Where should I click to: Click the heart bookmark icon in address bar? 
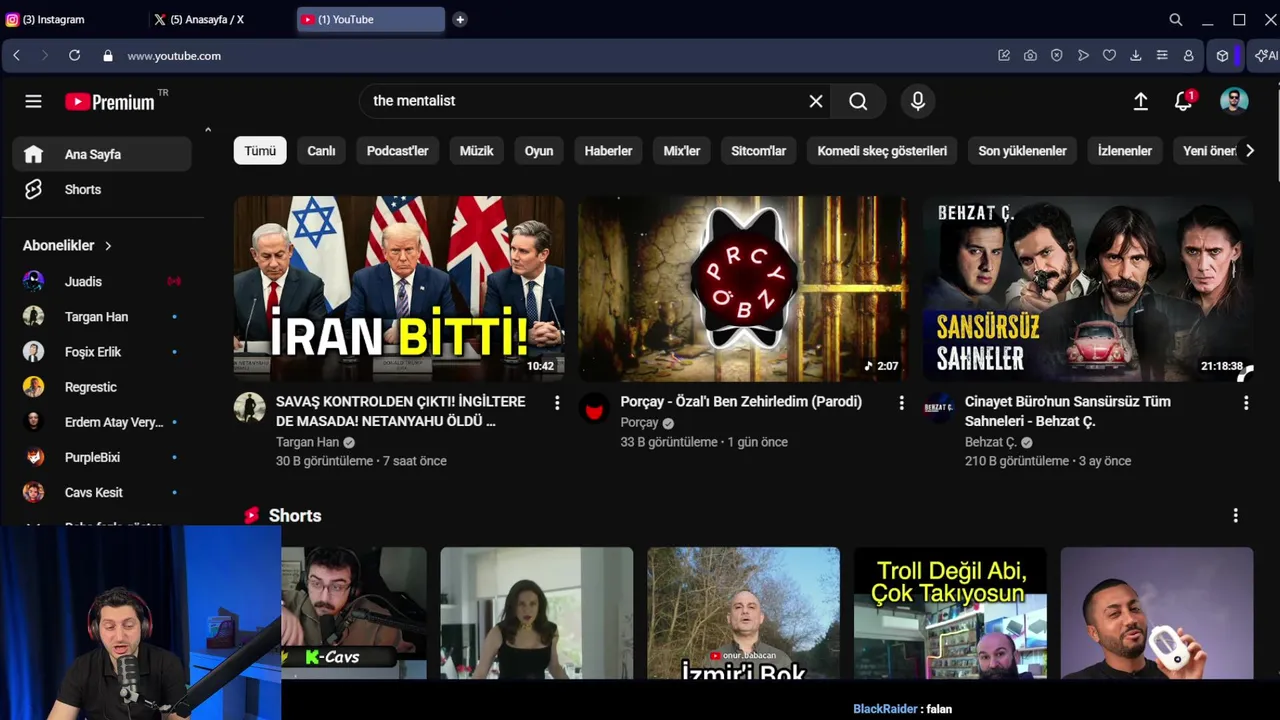point(1109,56)
